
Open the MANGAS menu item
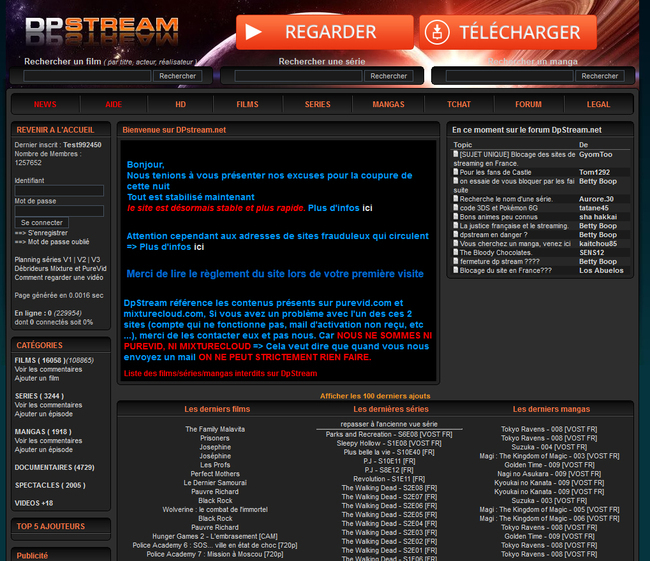click(388, 104)
